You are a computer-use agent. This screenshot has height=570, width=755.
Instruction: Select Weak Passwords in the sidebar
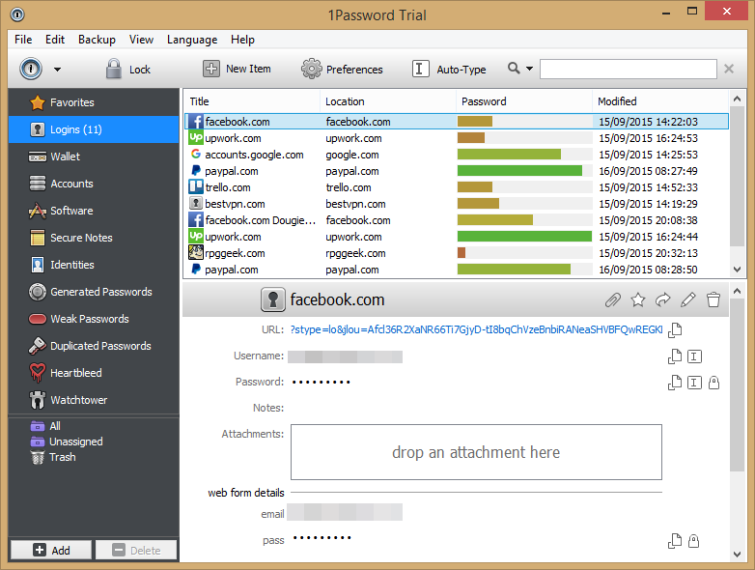93,319
